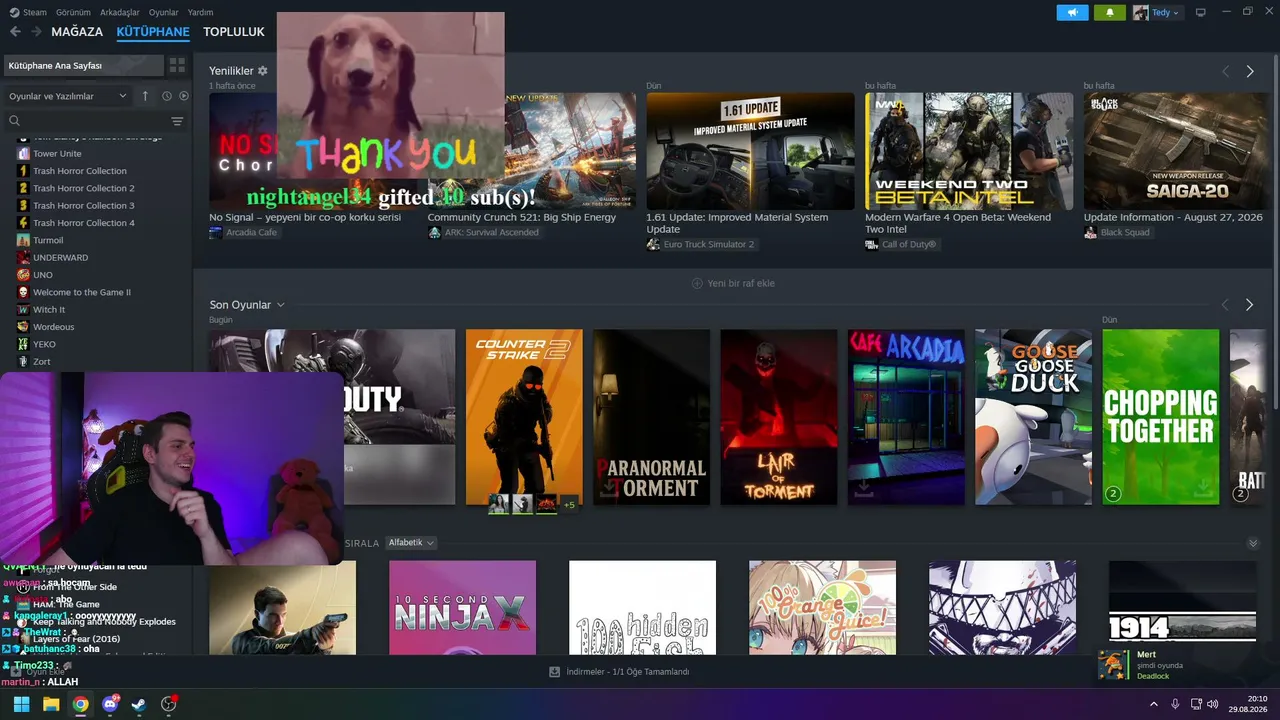This screenshot has height=720, width=1280.
Task: Open Kütüphane Ana Sayfası
Action: pos(83,65)
